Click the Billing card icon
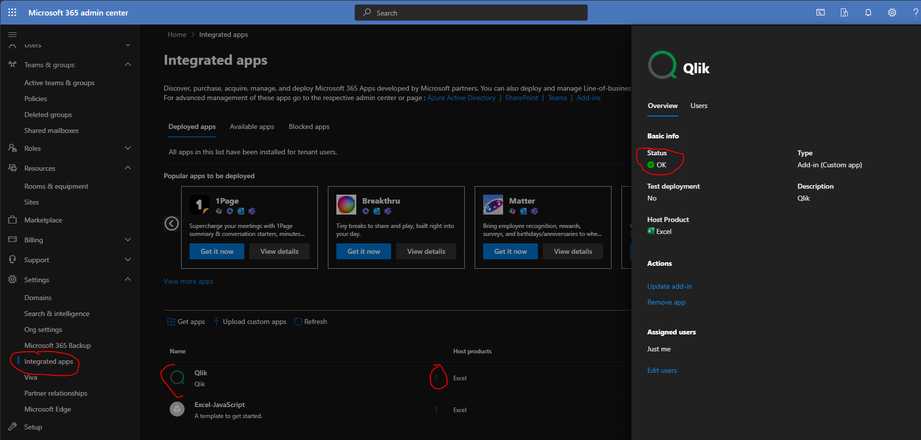This screenshot has width=921, height=440. (x=12, y=240)
